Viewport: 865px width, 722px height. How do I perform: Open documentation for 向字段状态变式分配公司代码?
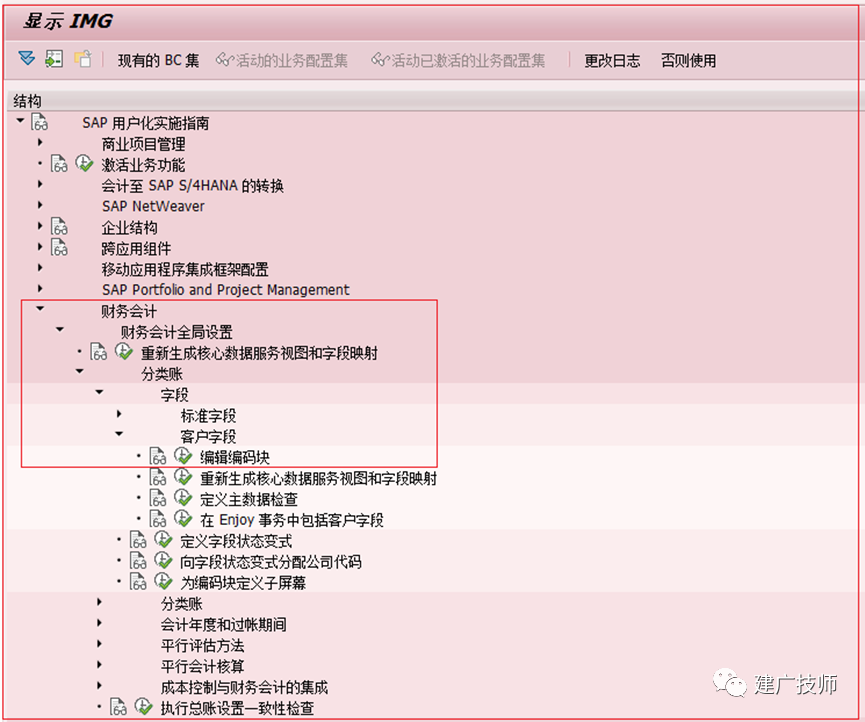tap(138, 561)
